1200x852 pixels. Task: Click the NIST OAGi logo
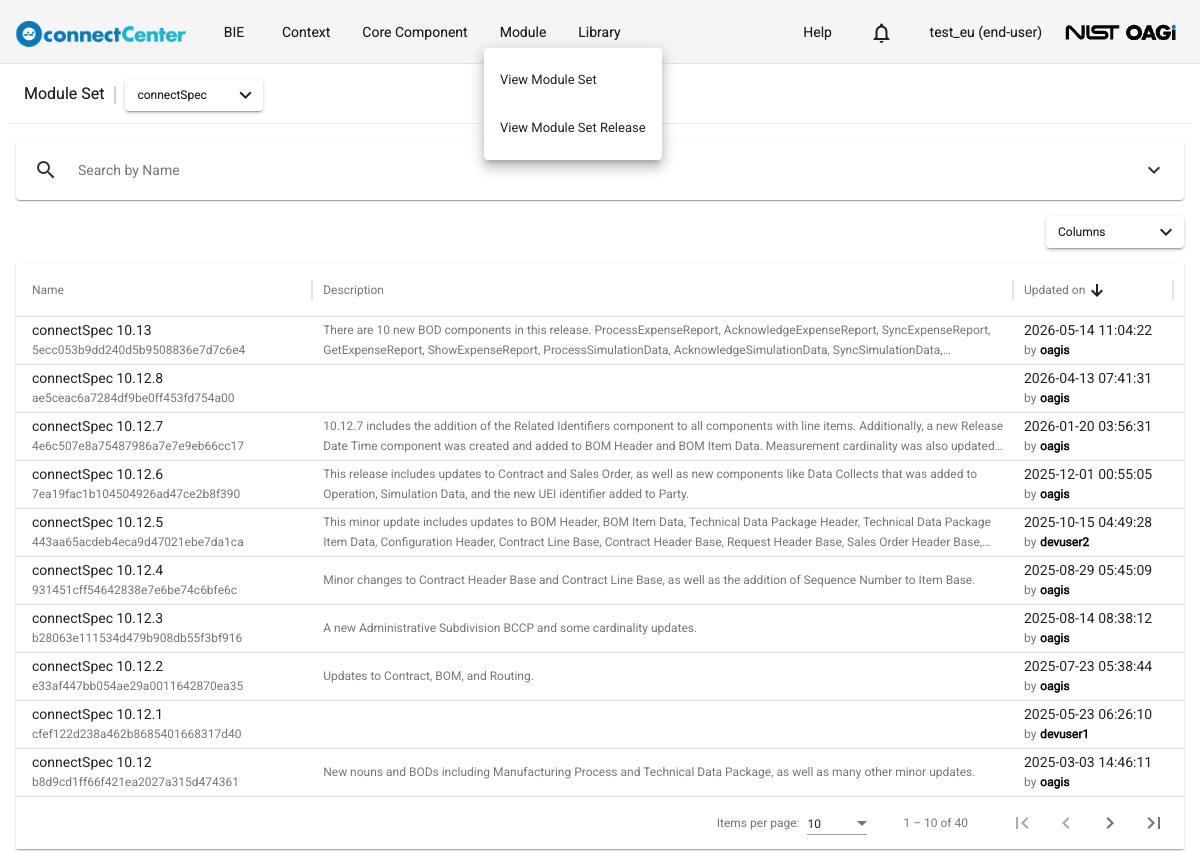pyautogui.click(x=1120, y=33)
